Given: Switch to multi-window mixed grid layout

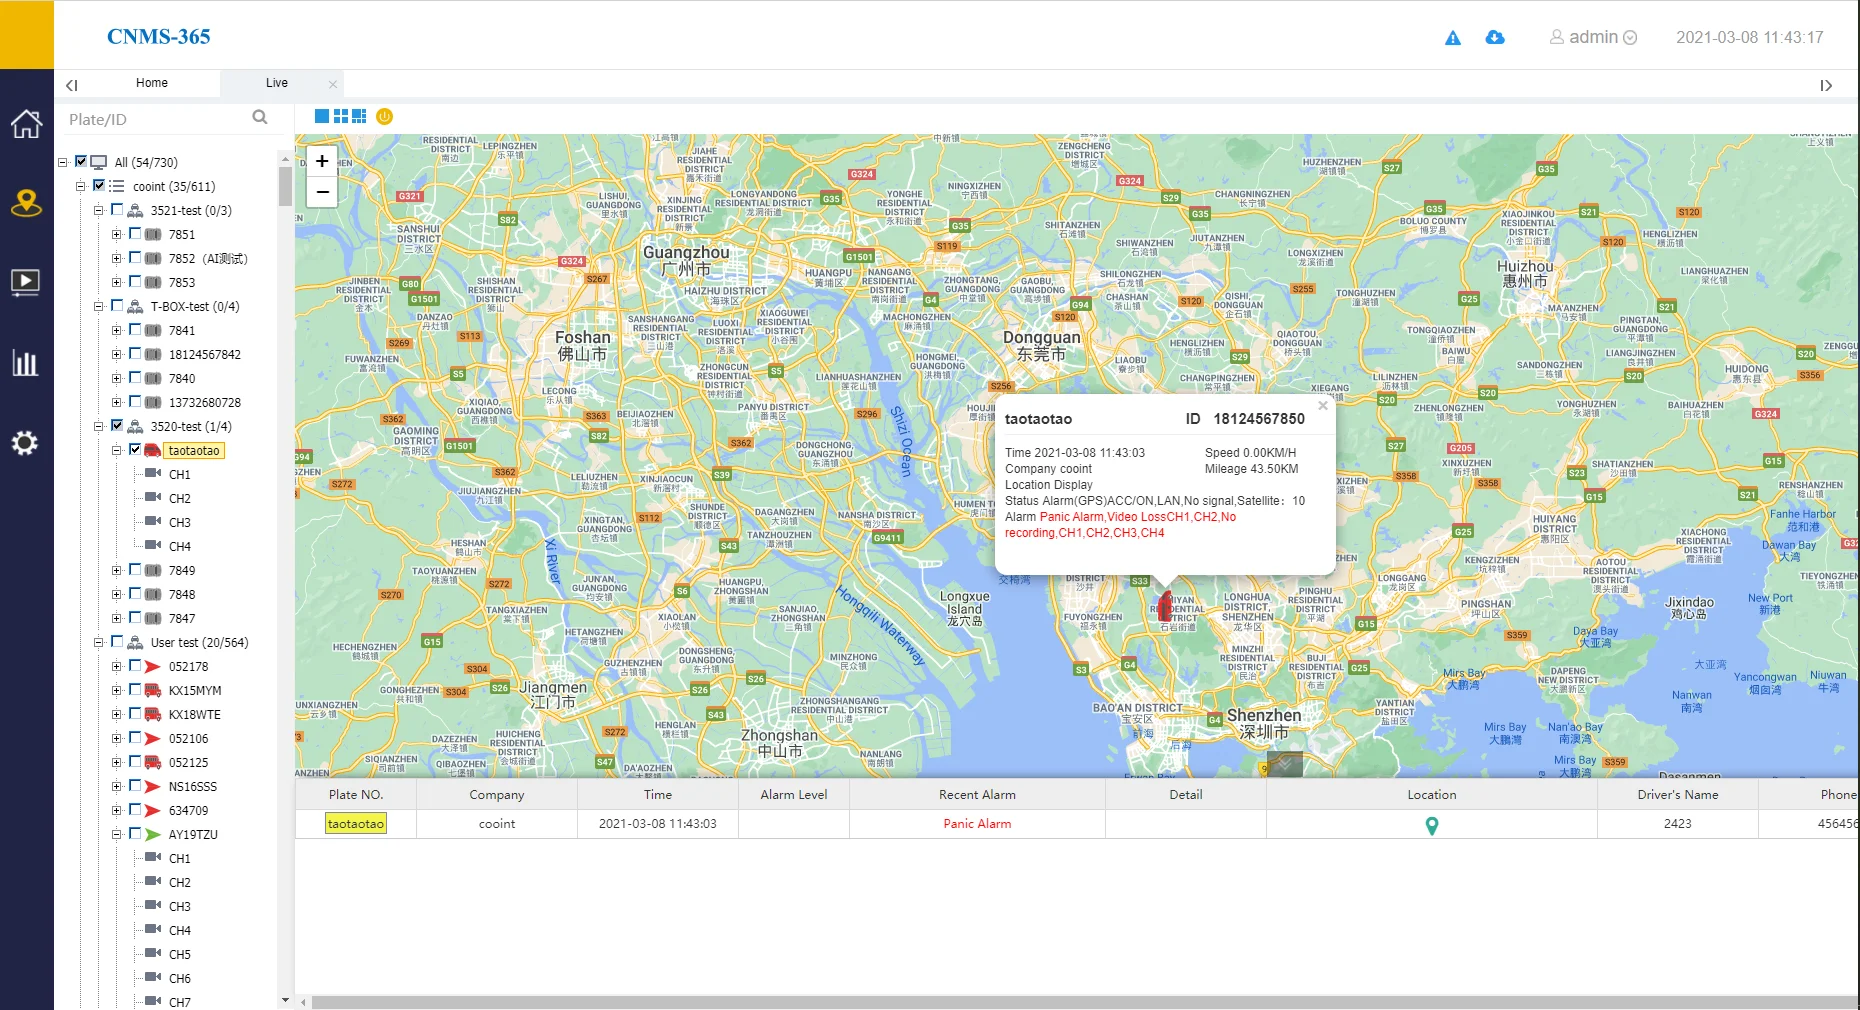Looking at the screenshot, I should click(x=359, y=116).
